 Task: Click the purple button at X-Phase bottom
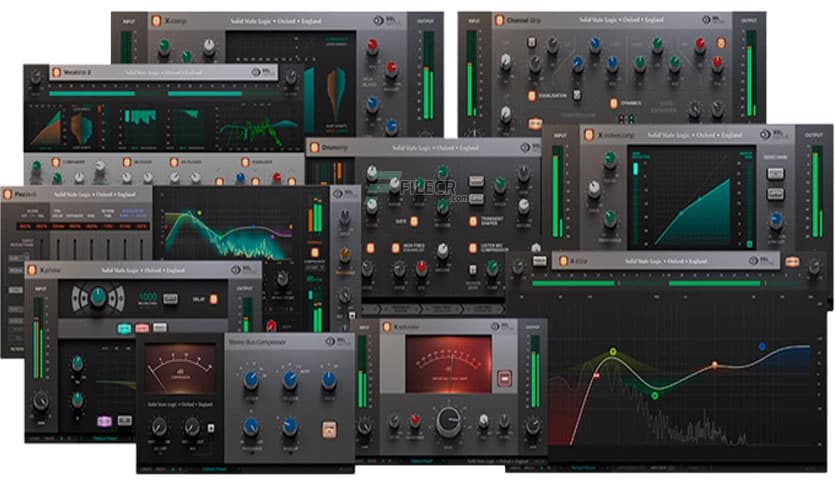click(x=104, y=421)
